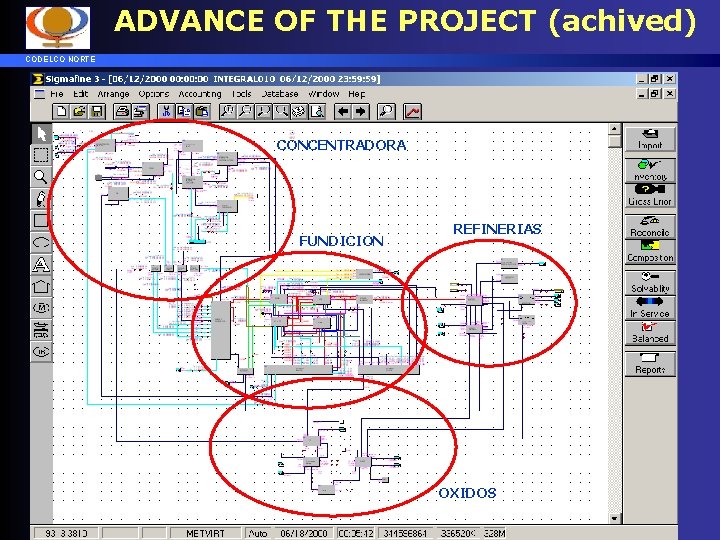The image size is (720, 540).
Task: Click the In Service button
Action: tap(650, 308)
